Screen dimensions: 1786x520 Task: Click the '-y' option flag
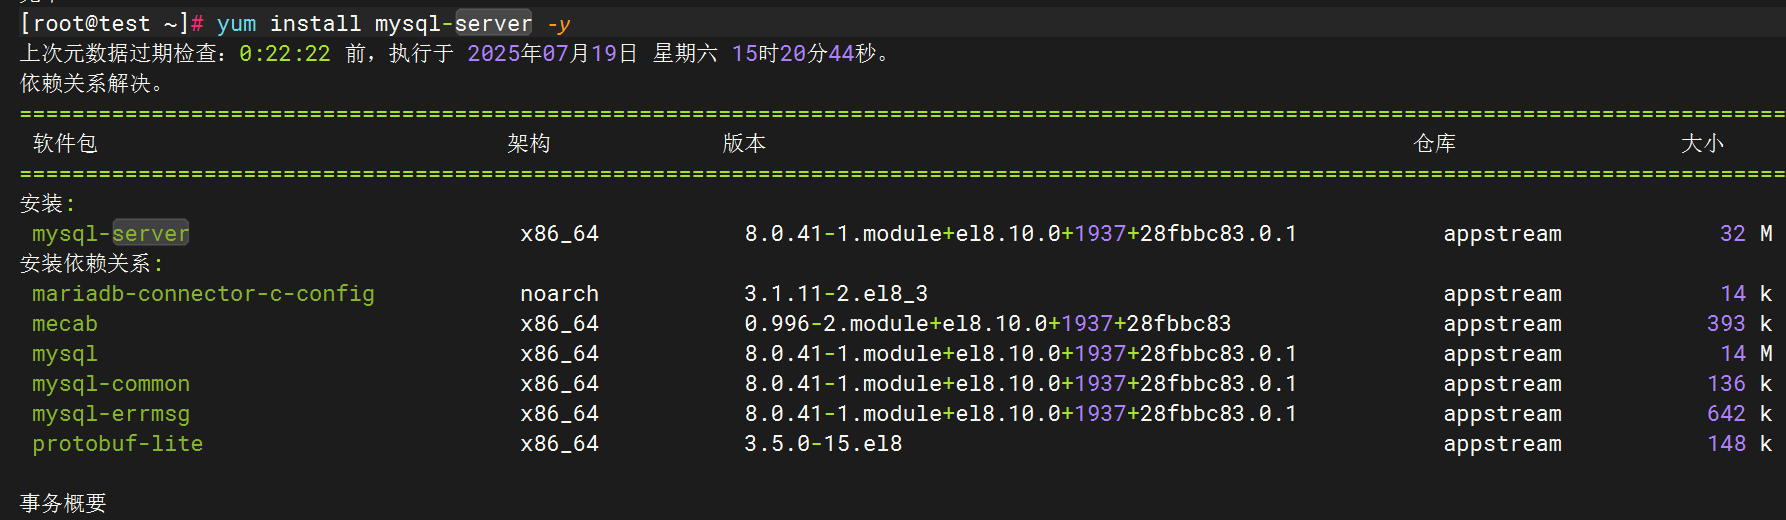point(559,24)
